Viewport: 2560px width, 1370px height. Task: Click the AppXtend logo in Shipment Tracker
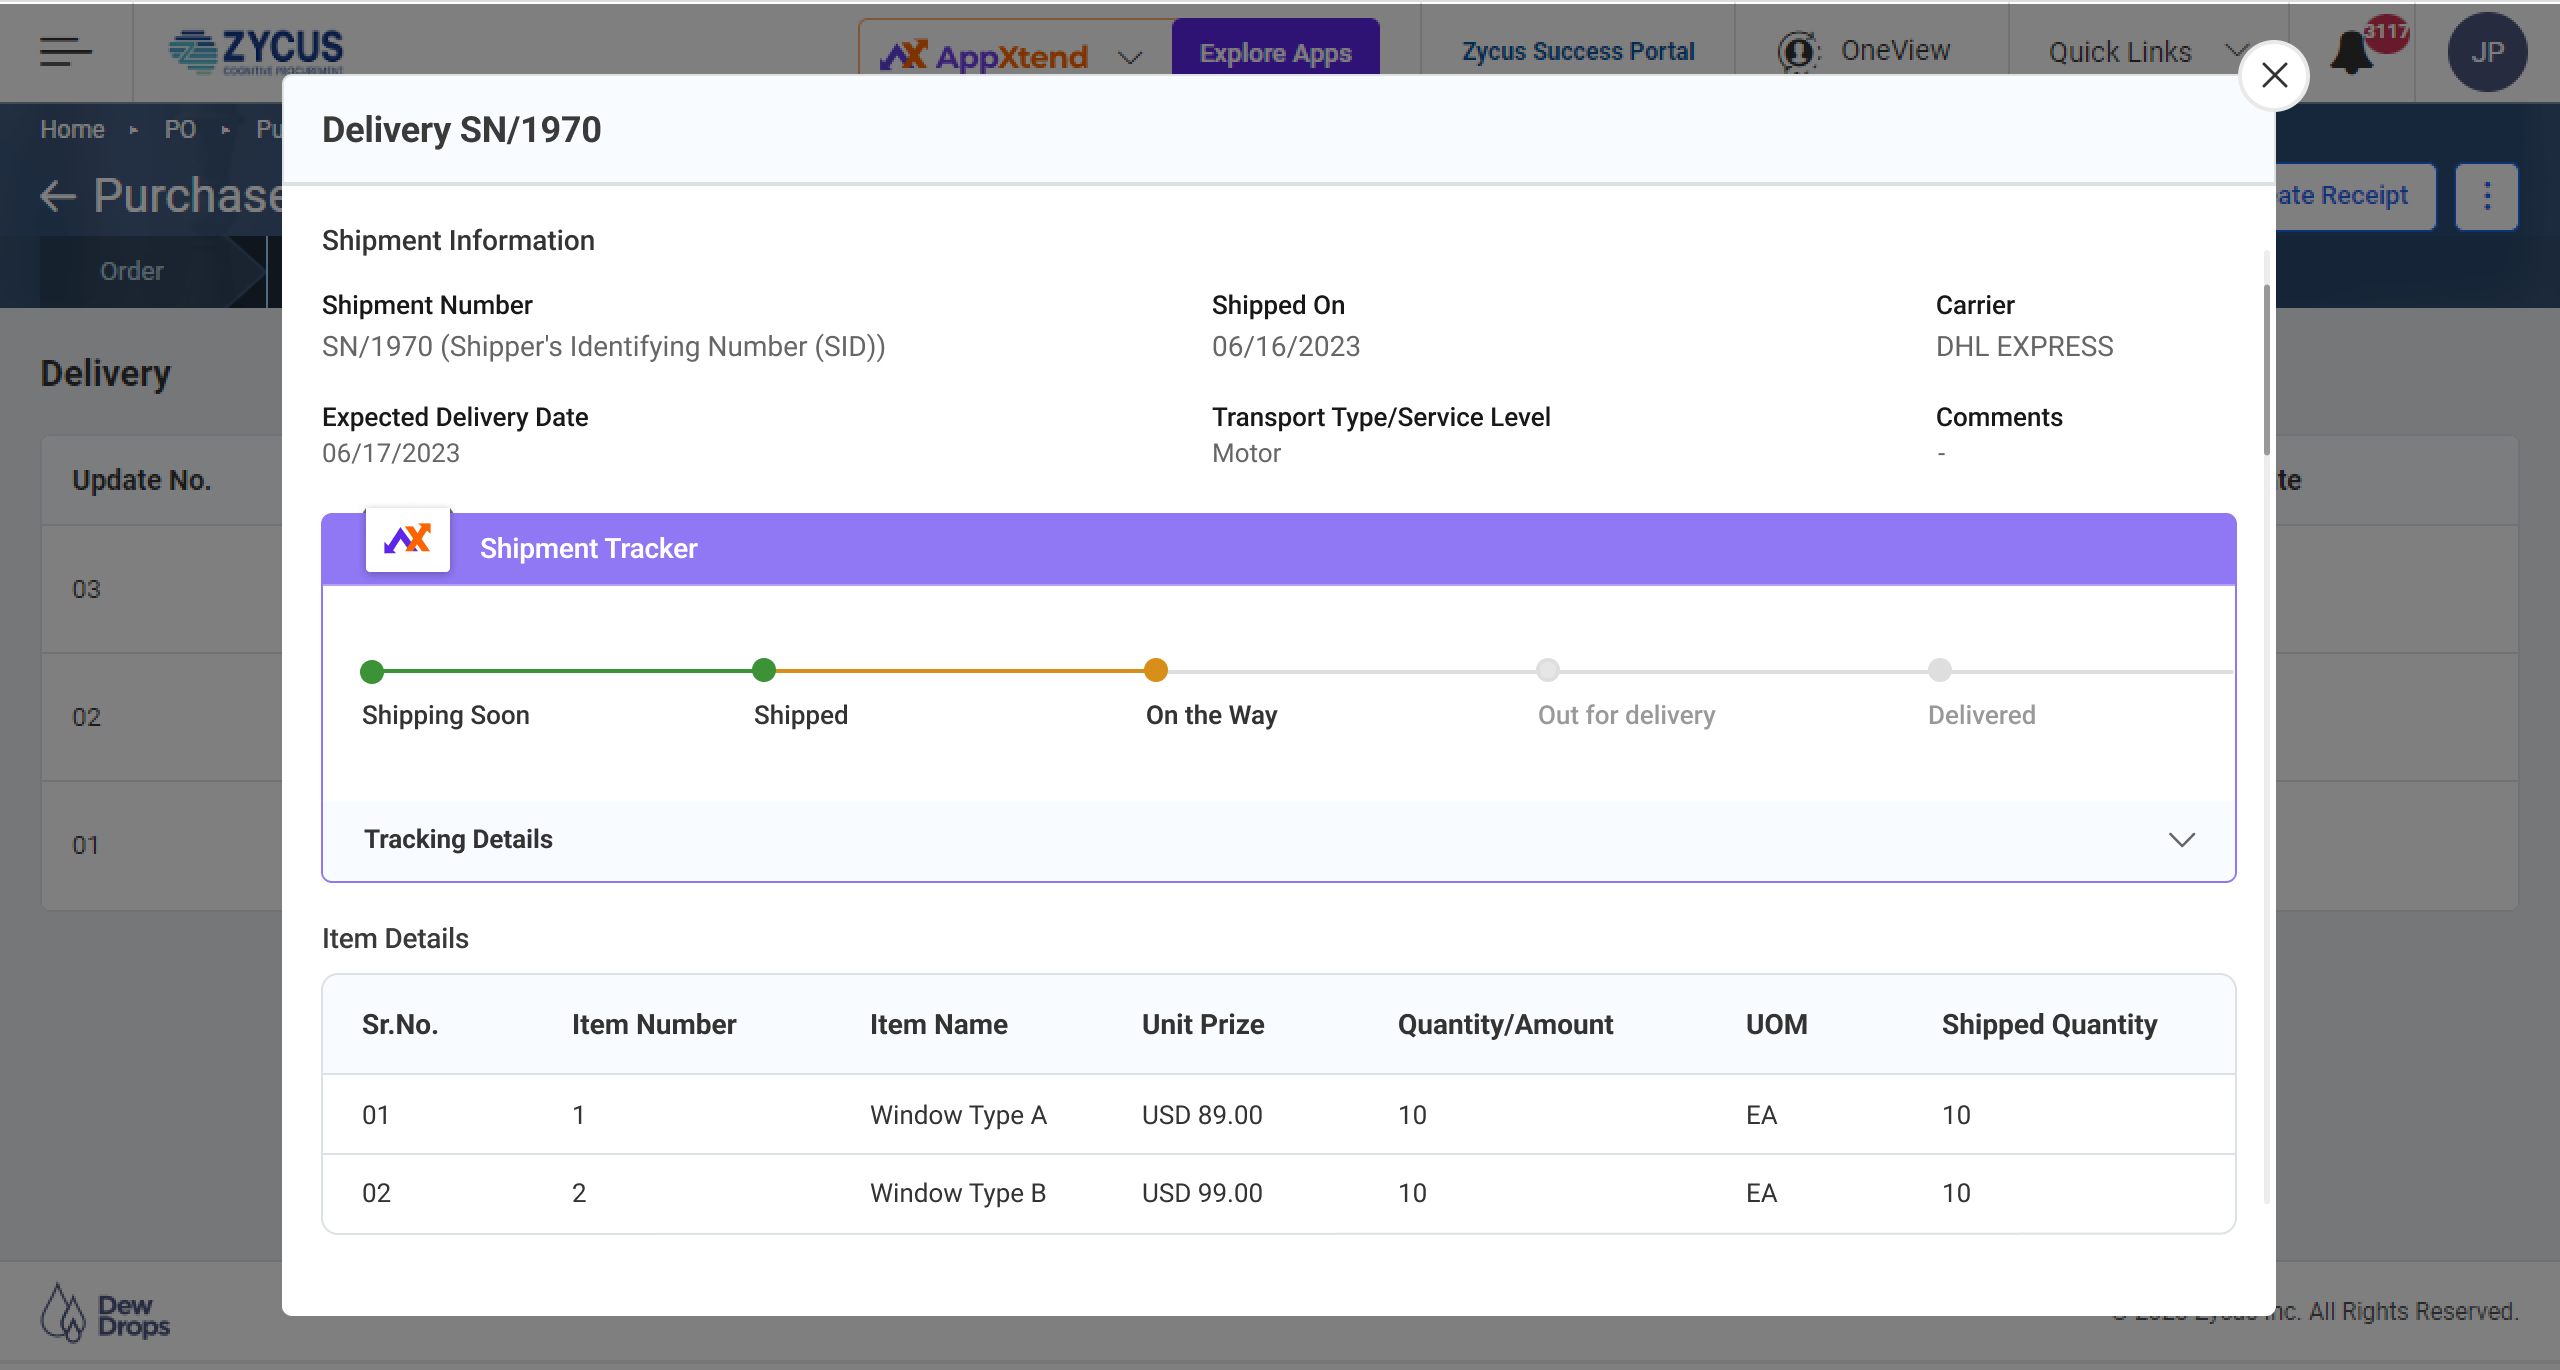coord(407,540)
